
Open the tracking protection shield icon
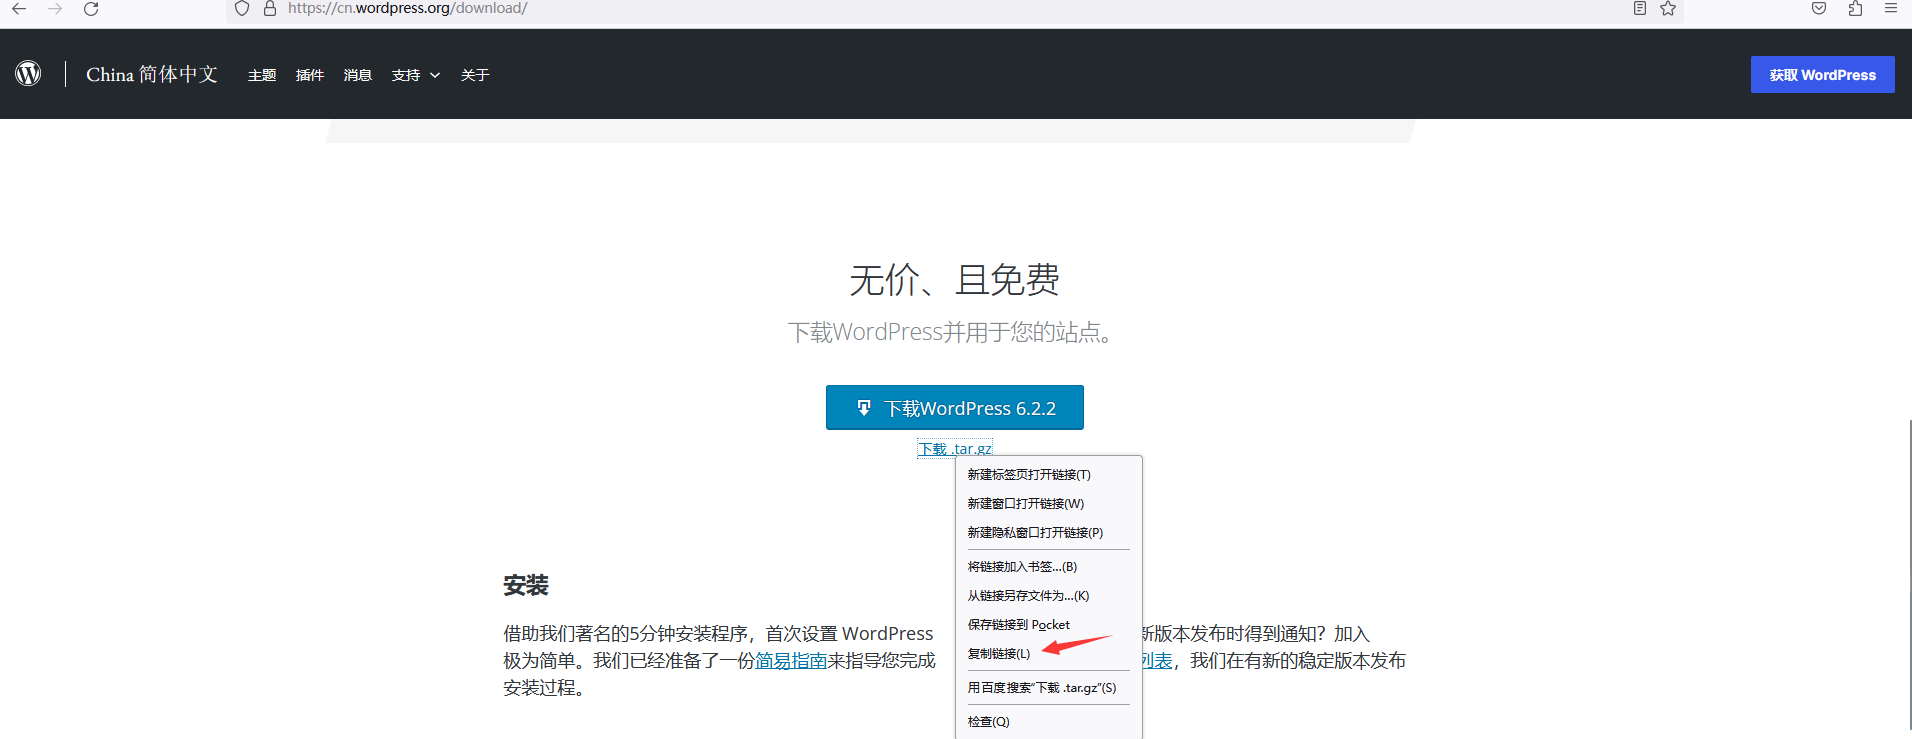coord(242,9)
